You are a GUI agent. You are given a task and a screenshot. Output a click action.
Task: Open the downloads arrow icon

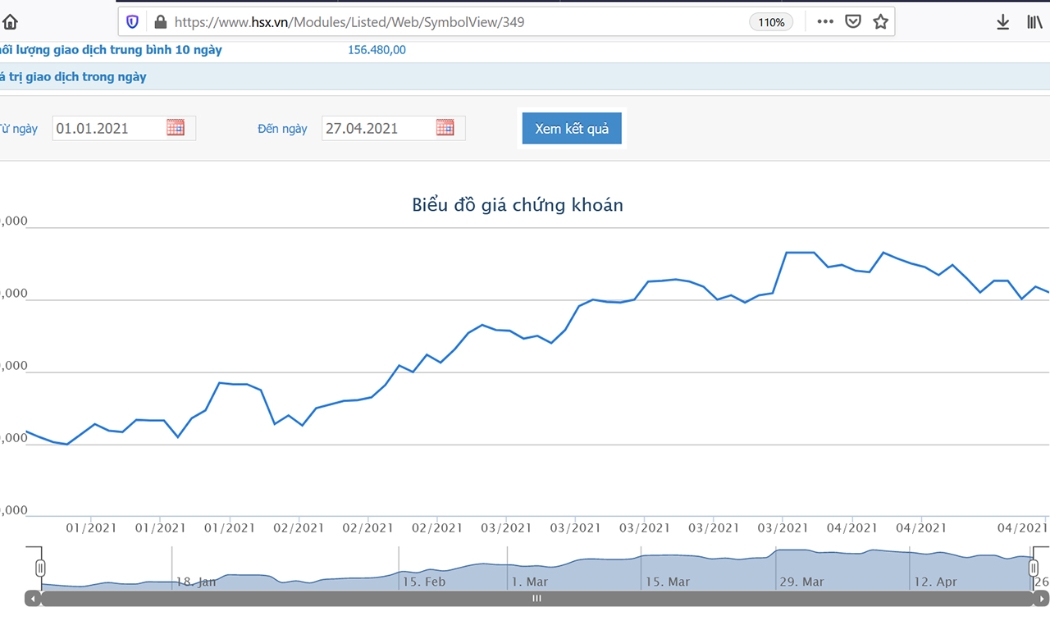1002,22
